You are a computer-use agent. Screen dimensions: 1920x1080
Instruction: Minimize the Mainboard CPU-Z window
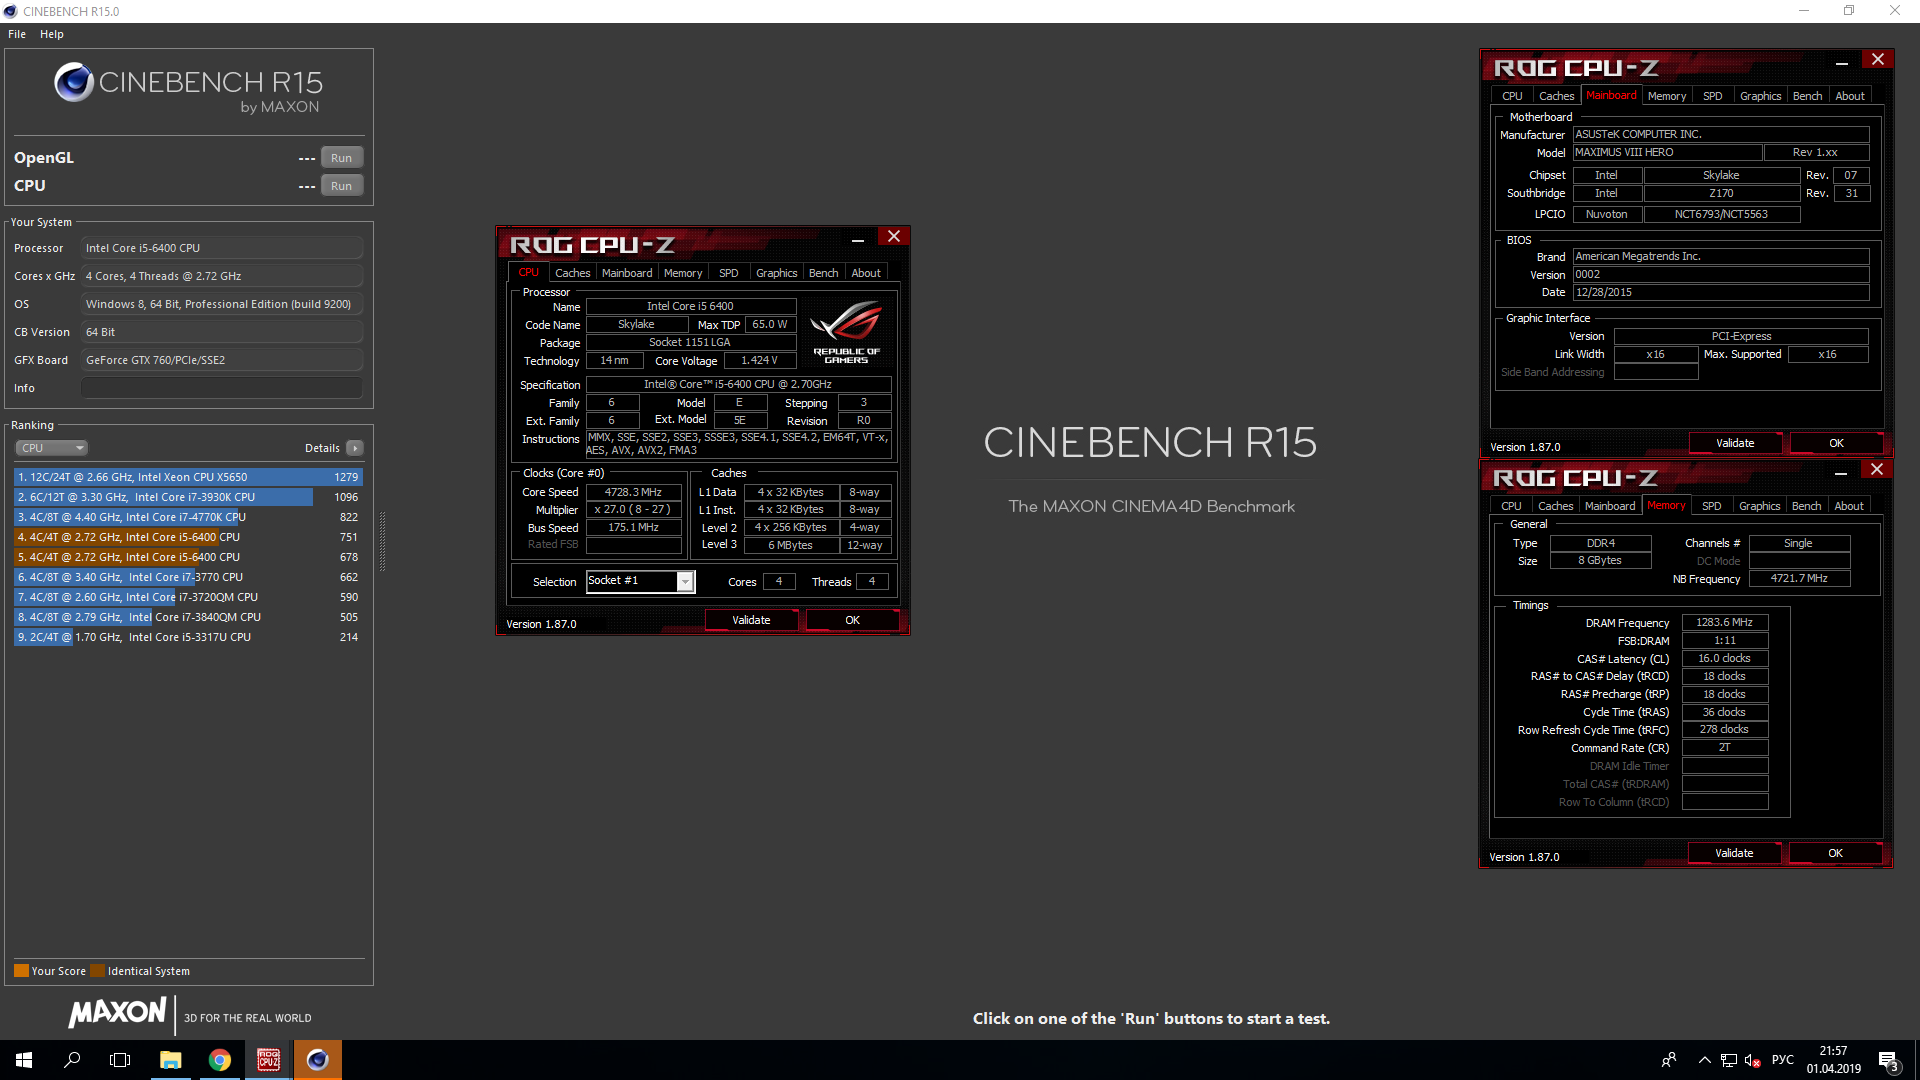pos(1842,61)
